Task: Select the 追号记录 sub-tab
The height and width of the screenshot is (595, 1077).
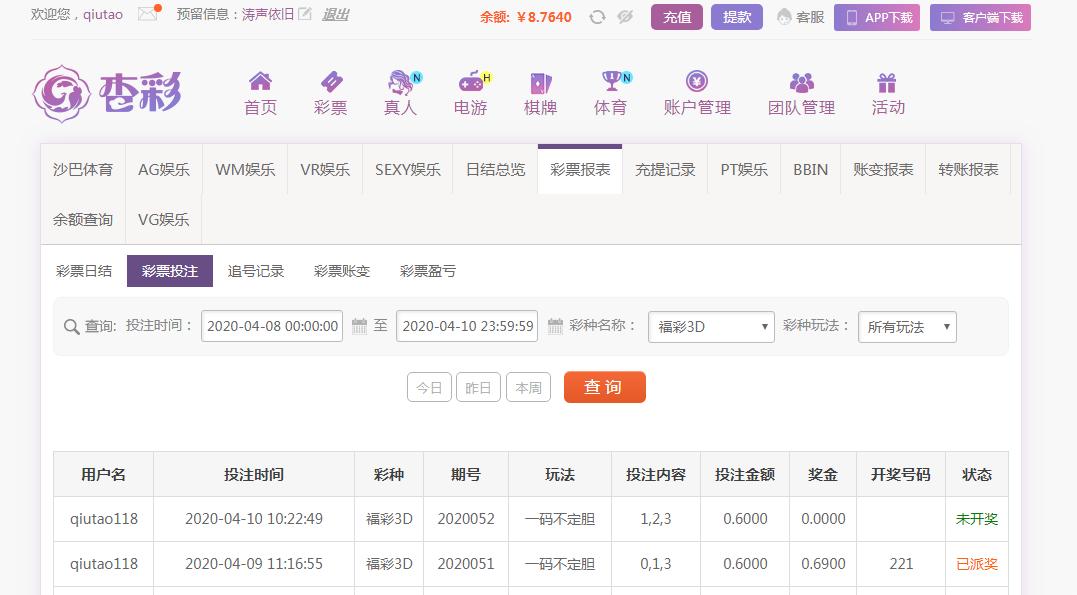Action: click(x=256, y=271)
